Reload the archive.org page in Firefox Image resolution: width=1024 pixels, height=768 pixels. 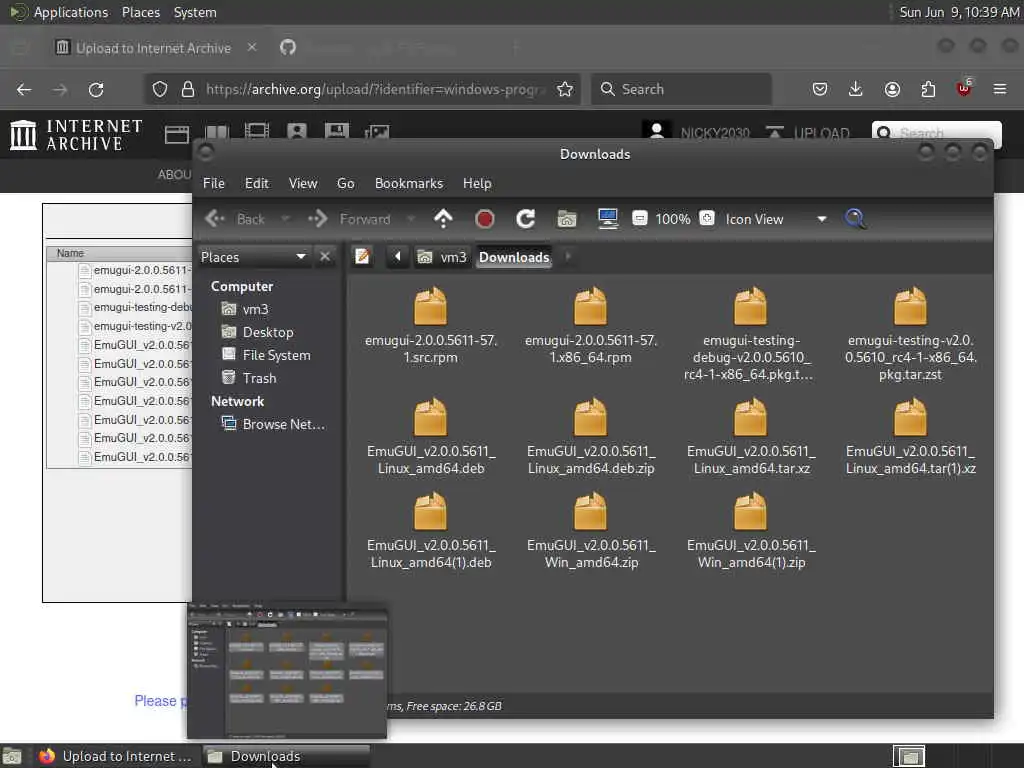click(96, 89)
